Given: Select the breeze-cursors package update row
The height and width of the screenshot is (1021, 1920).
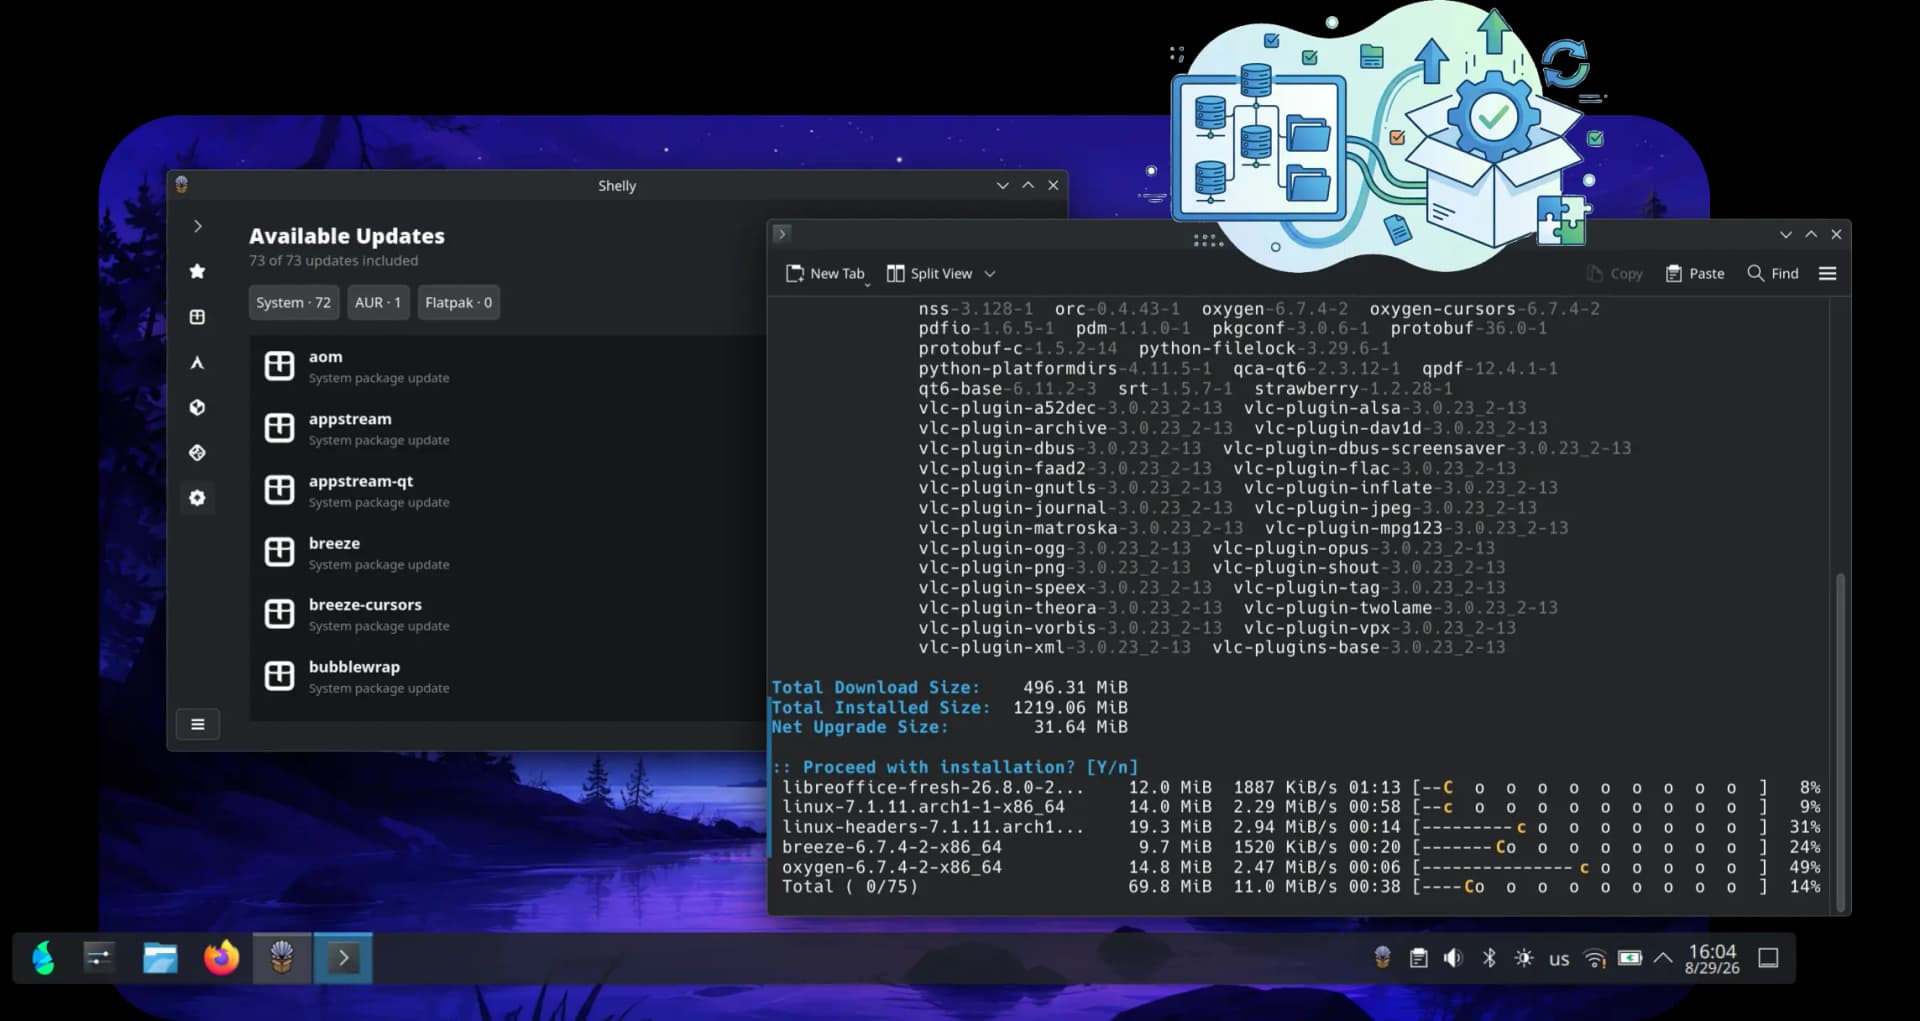Looking at the screenshot, I should coord(508,614).
